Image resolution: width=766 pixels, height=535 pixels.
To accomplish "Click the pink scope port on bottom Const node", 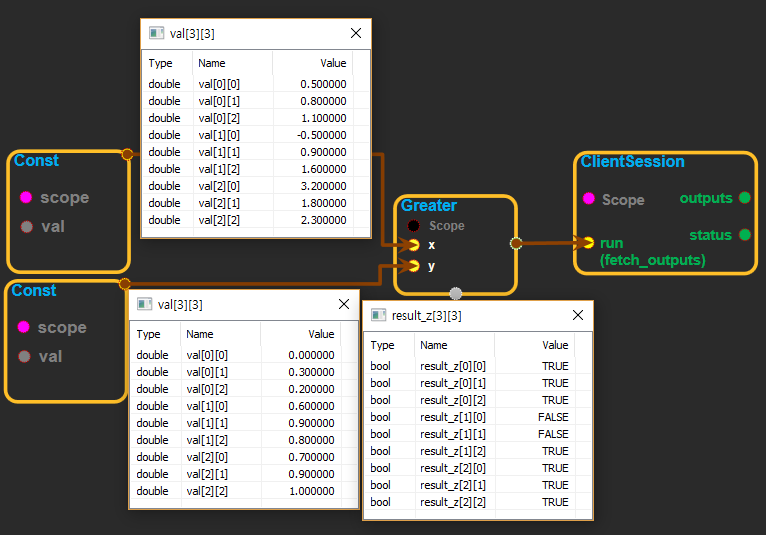I will click(24, 327).
